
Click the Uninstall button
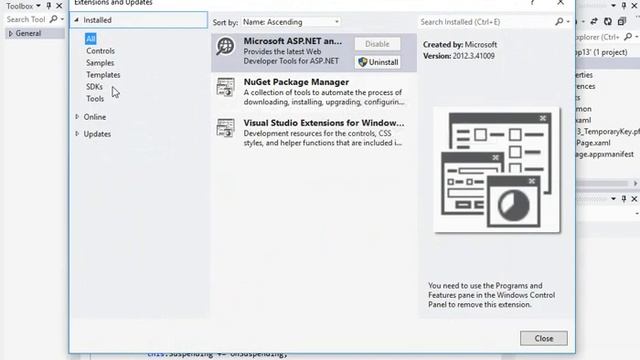377,62
